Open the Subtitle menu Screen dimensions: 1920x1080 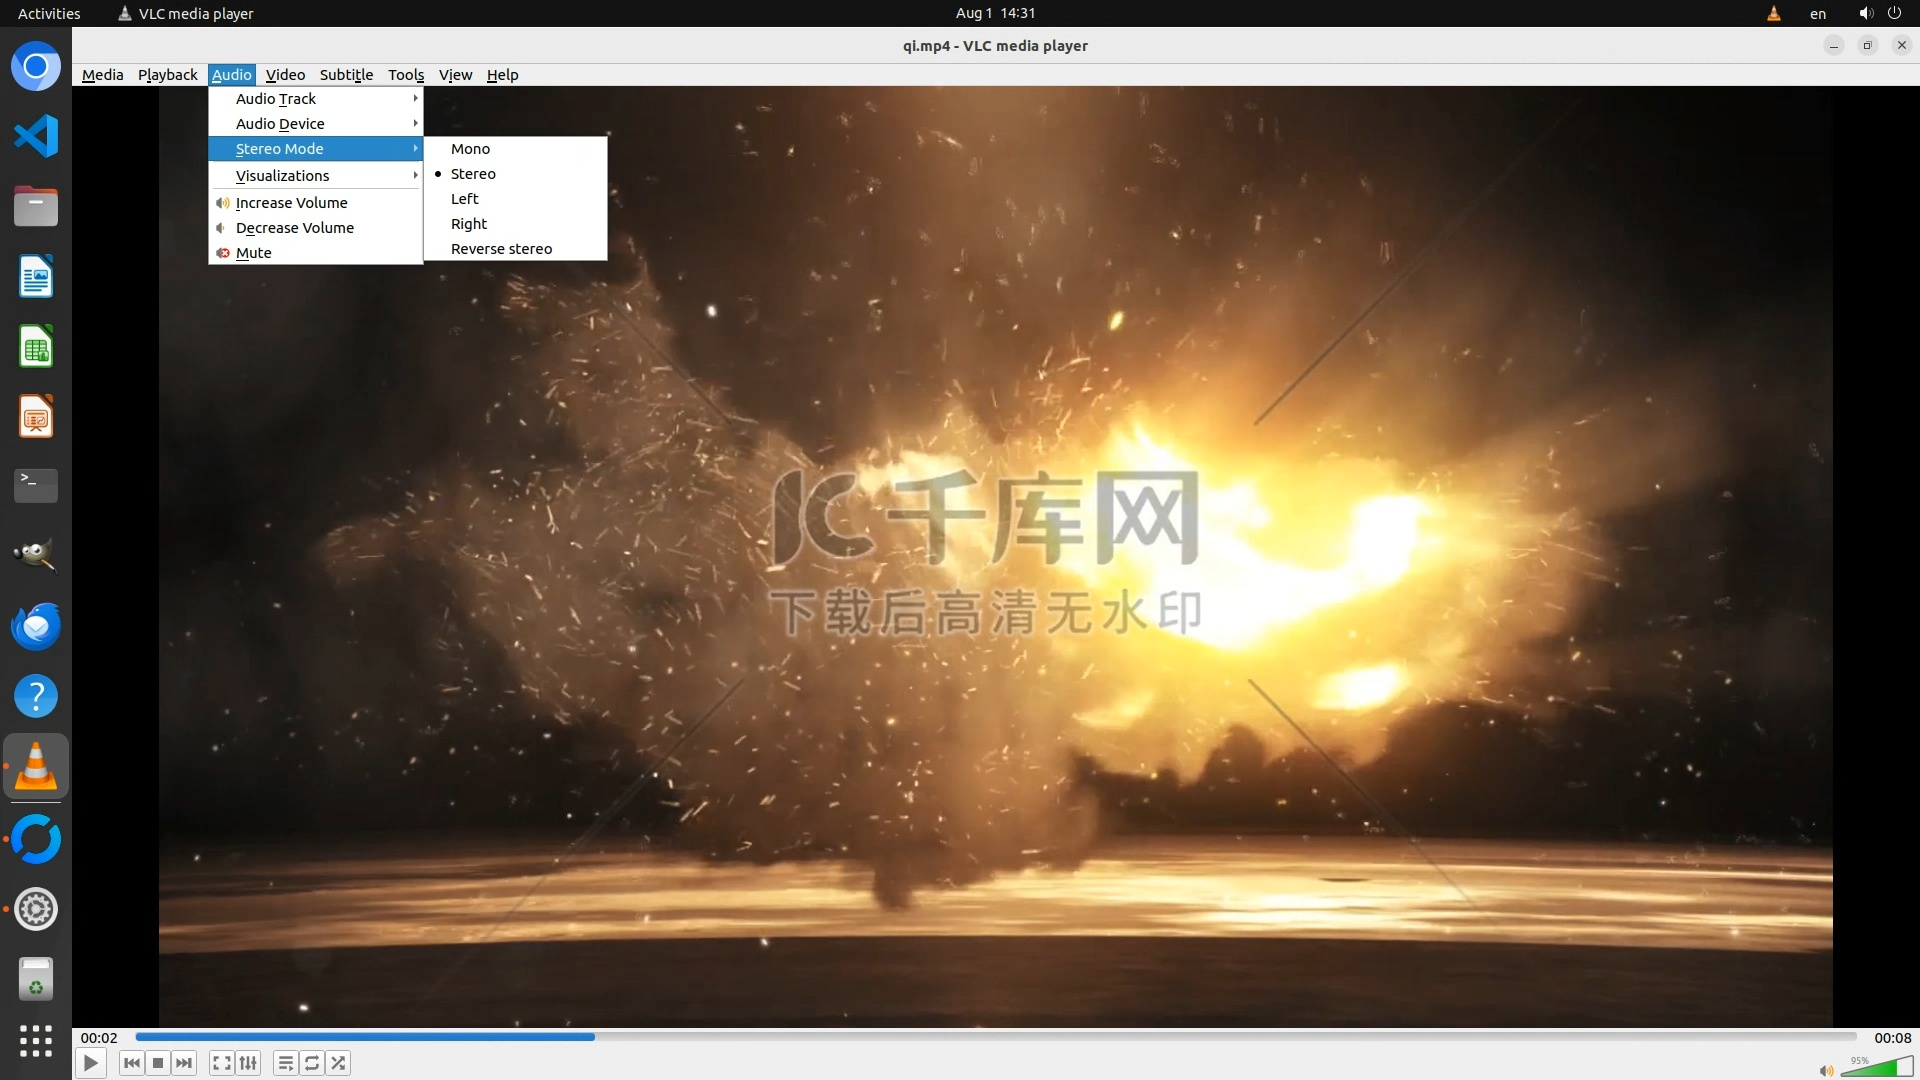(x=346, y=75)
